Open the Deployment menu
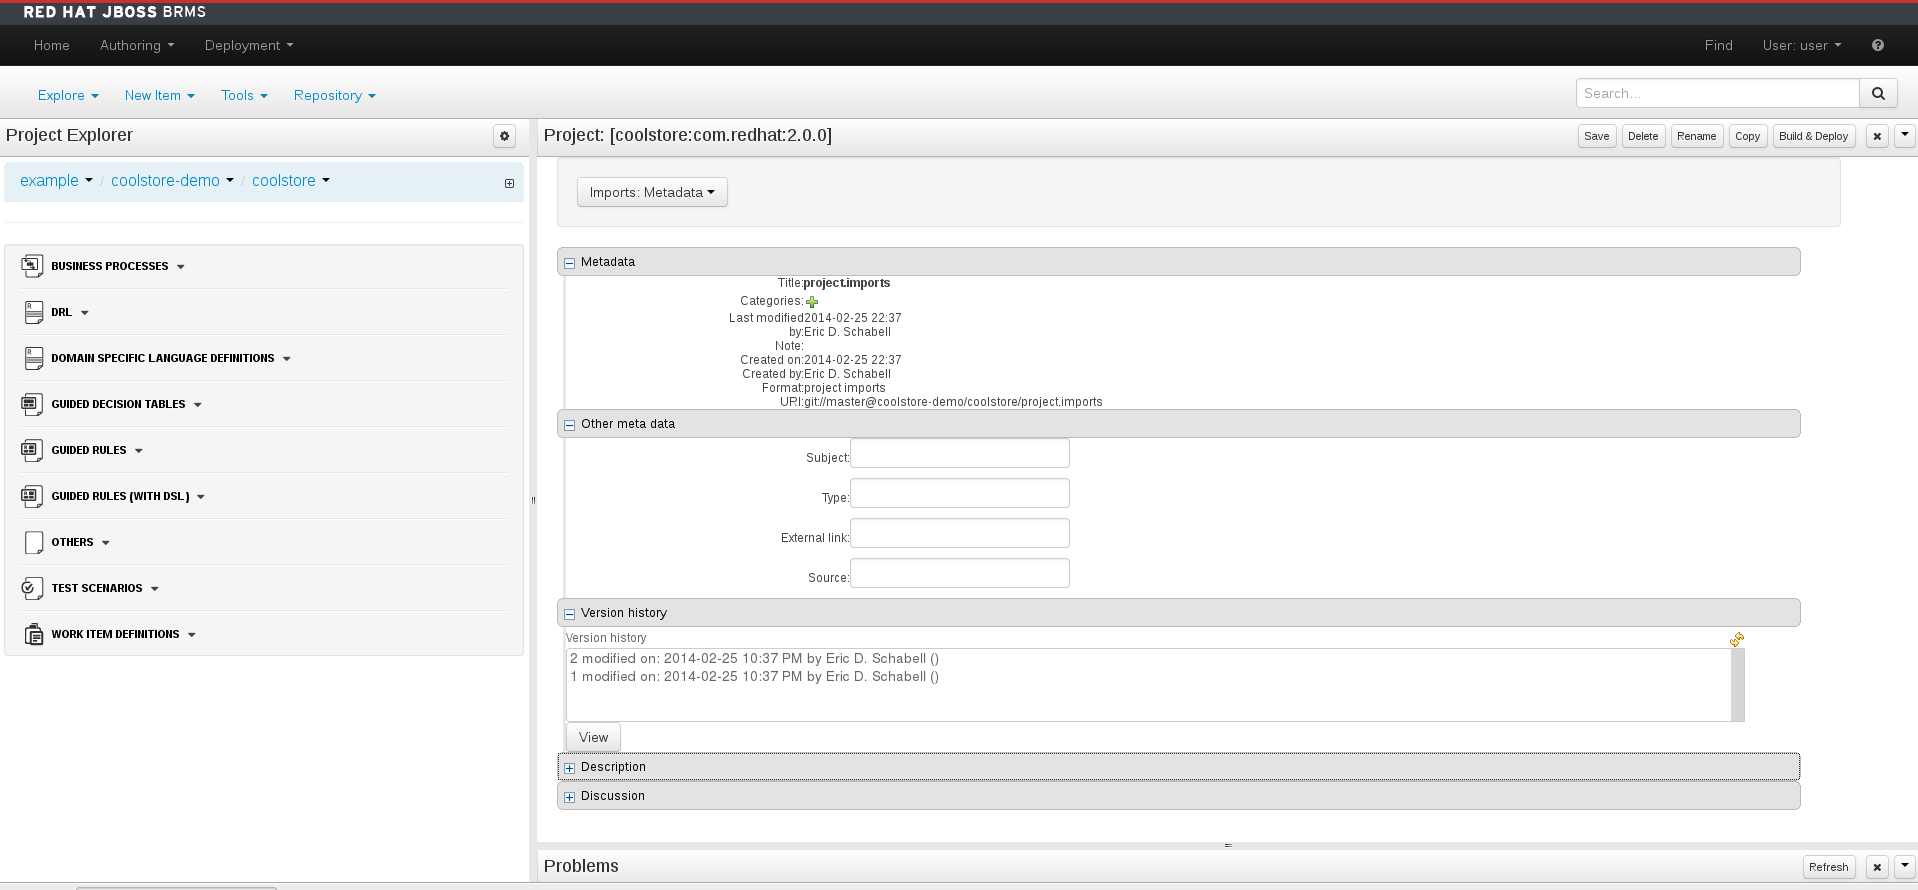Screen dimensions: 1918x890 tap(249, 45)
